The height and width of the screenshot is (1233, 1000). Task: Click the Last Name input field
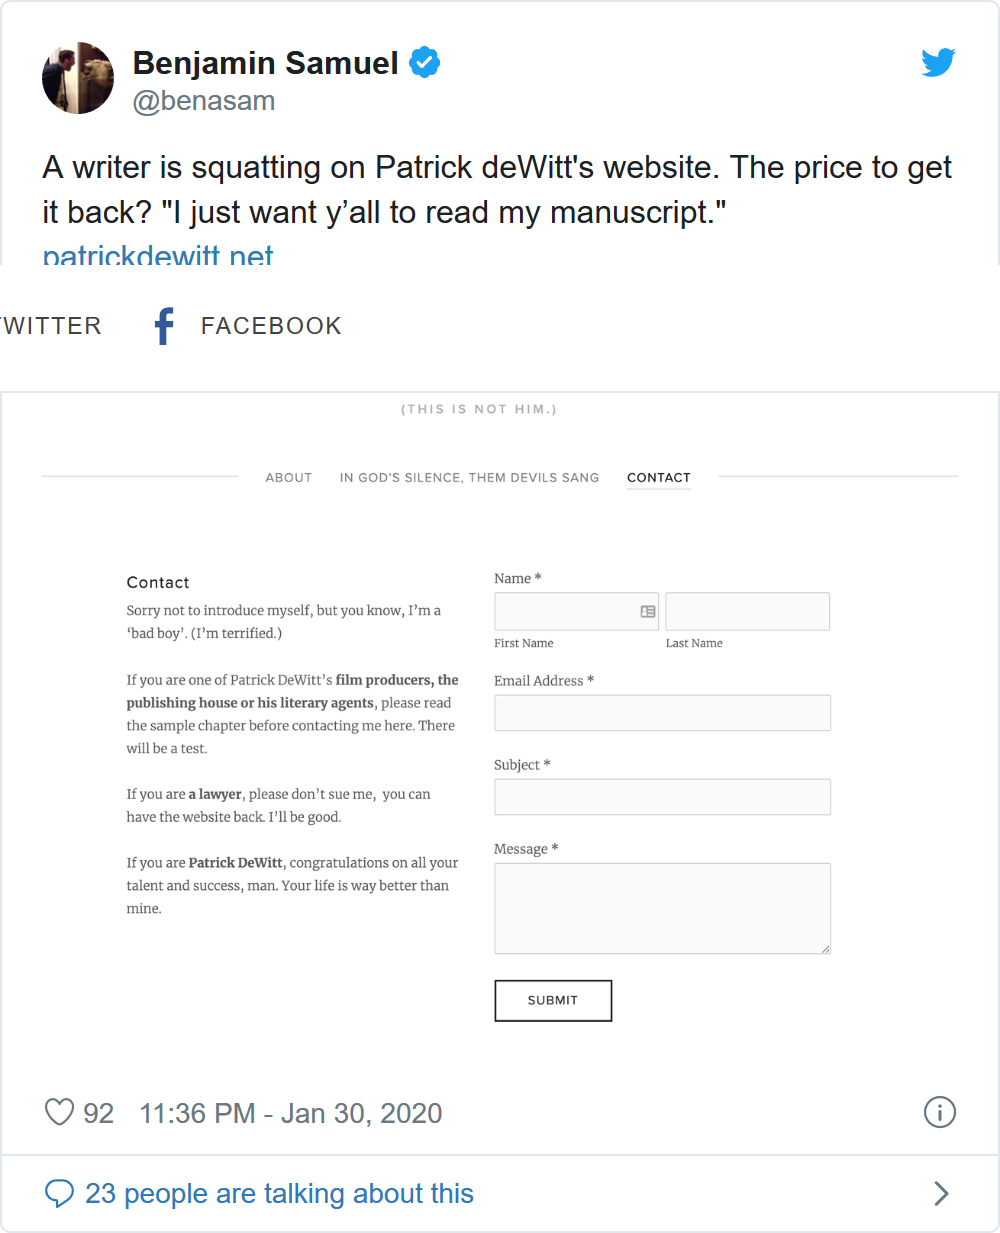pyautogui.click(x=748, y=611)
